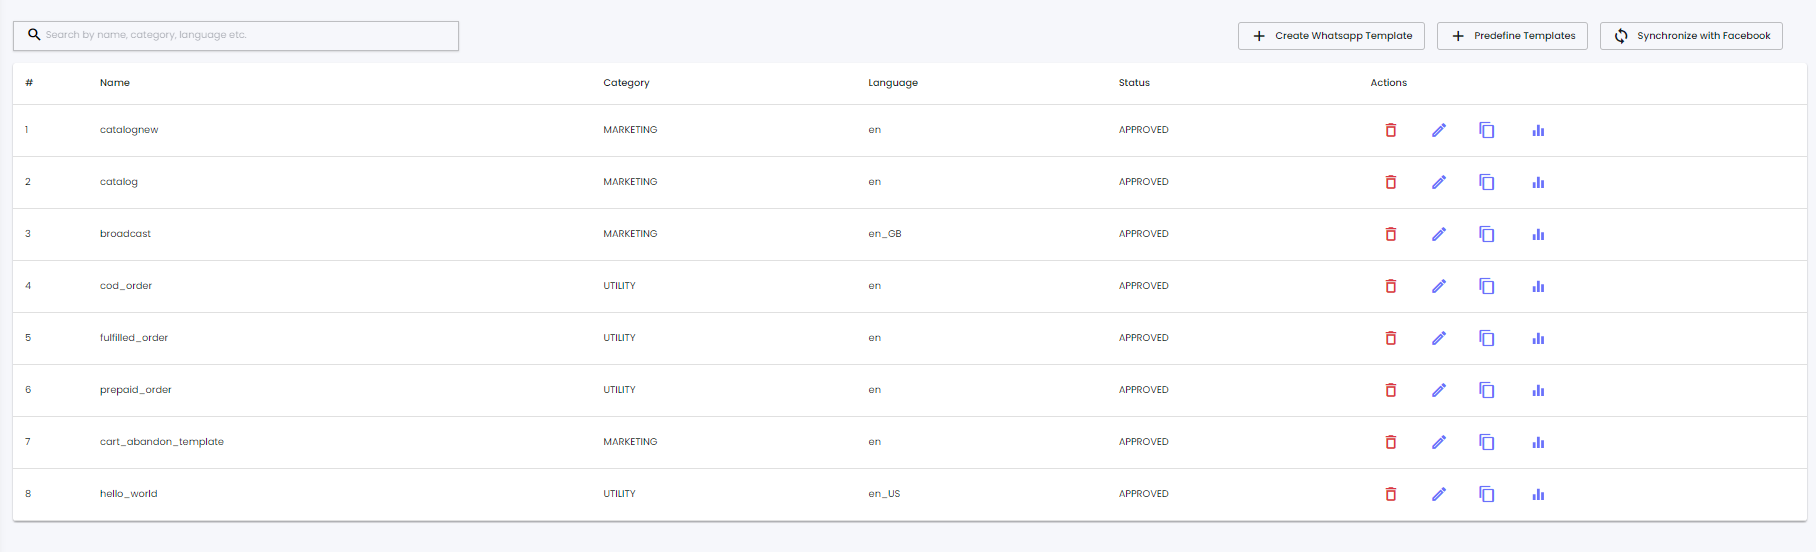Click Create Whatsapp Template button

coord(1331,36)
